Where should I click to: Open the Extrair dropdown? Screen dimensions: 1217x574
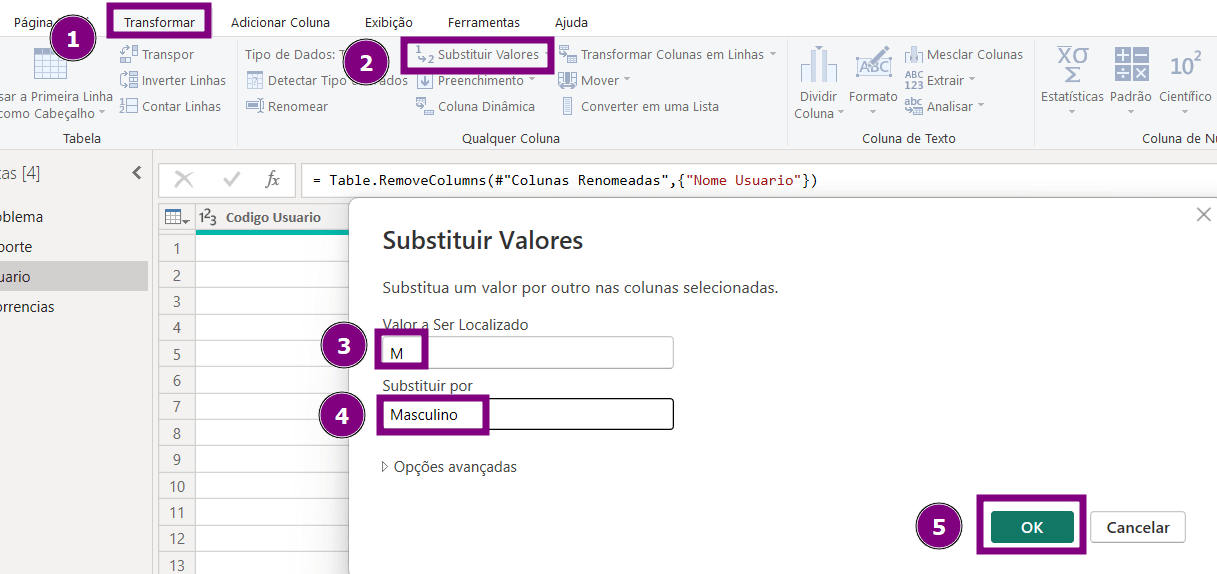[940, 80]
